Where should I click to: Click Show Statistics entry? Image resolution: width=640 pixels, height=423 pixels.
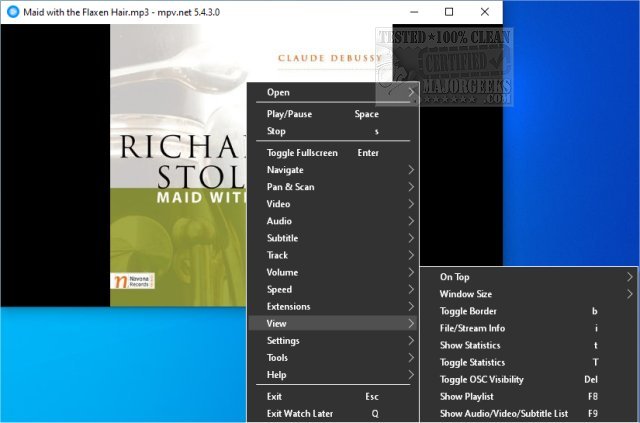point(529,345)
